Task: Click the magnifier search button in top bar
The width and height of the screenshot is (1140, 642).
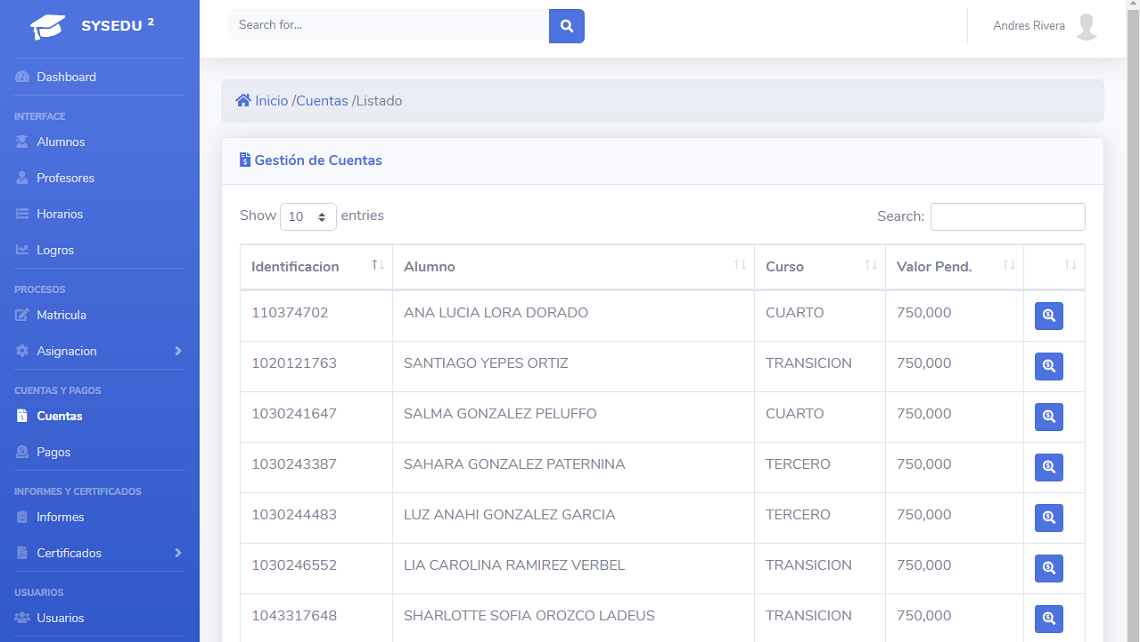Action: (x=566, y=26)
